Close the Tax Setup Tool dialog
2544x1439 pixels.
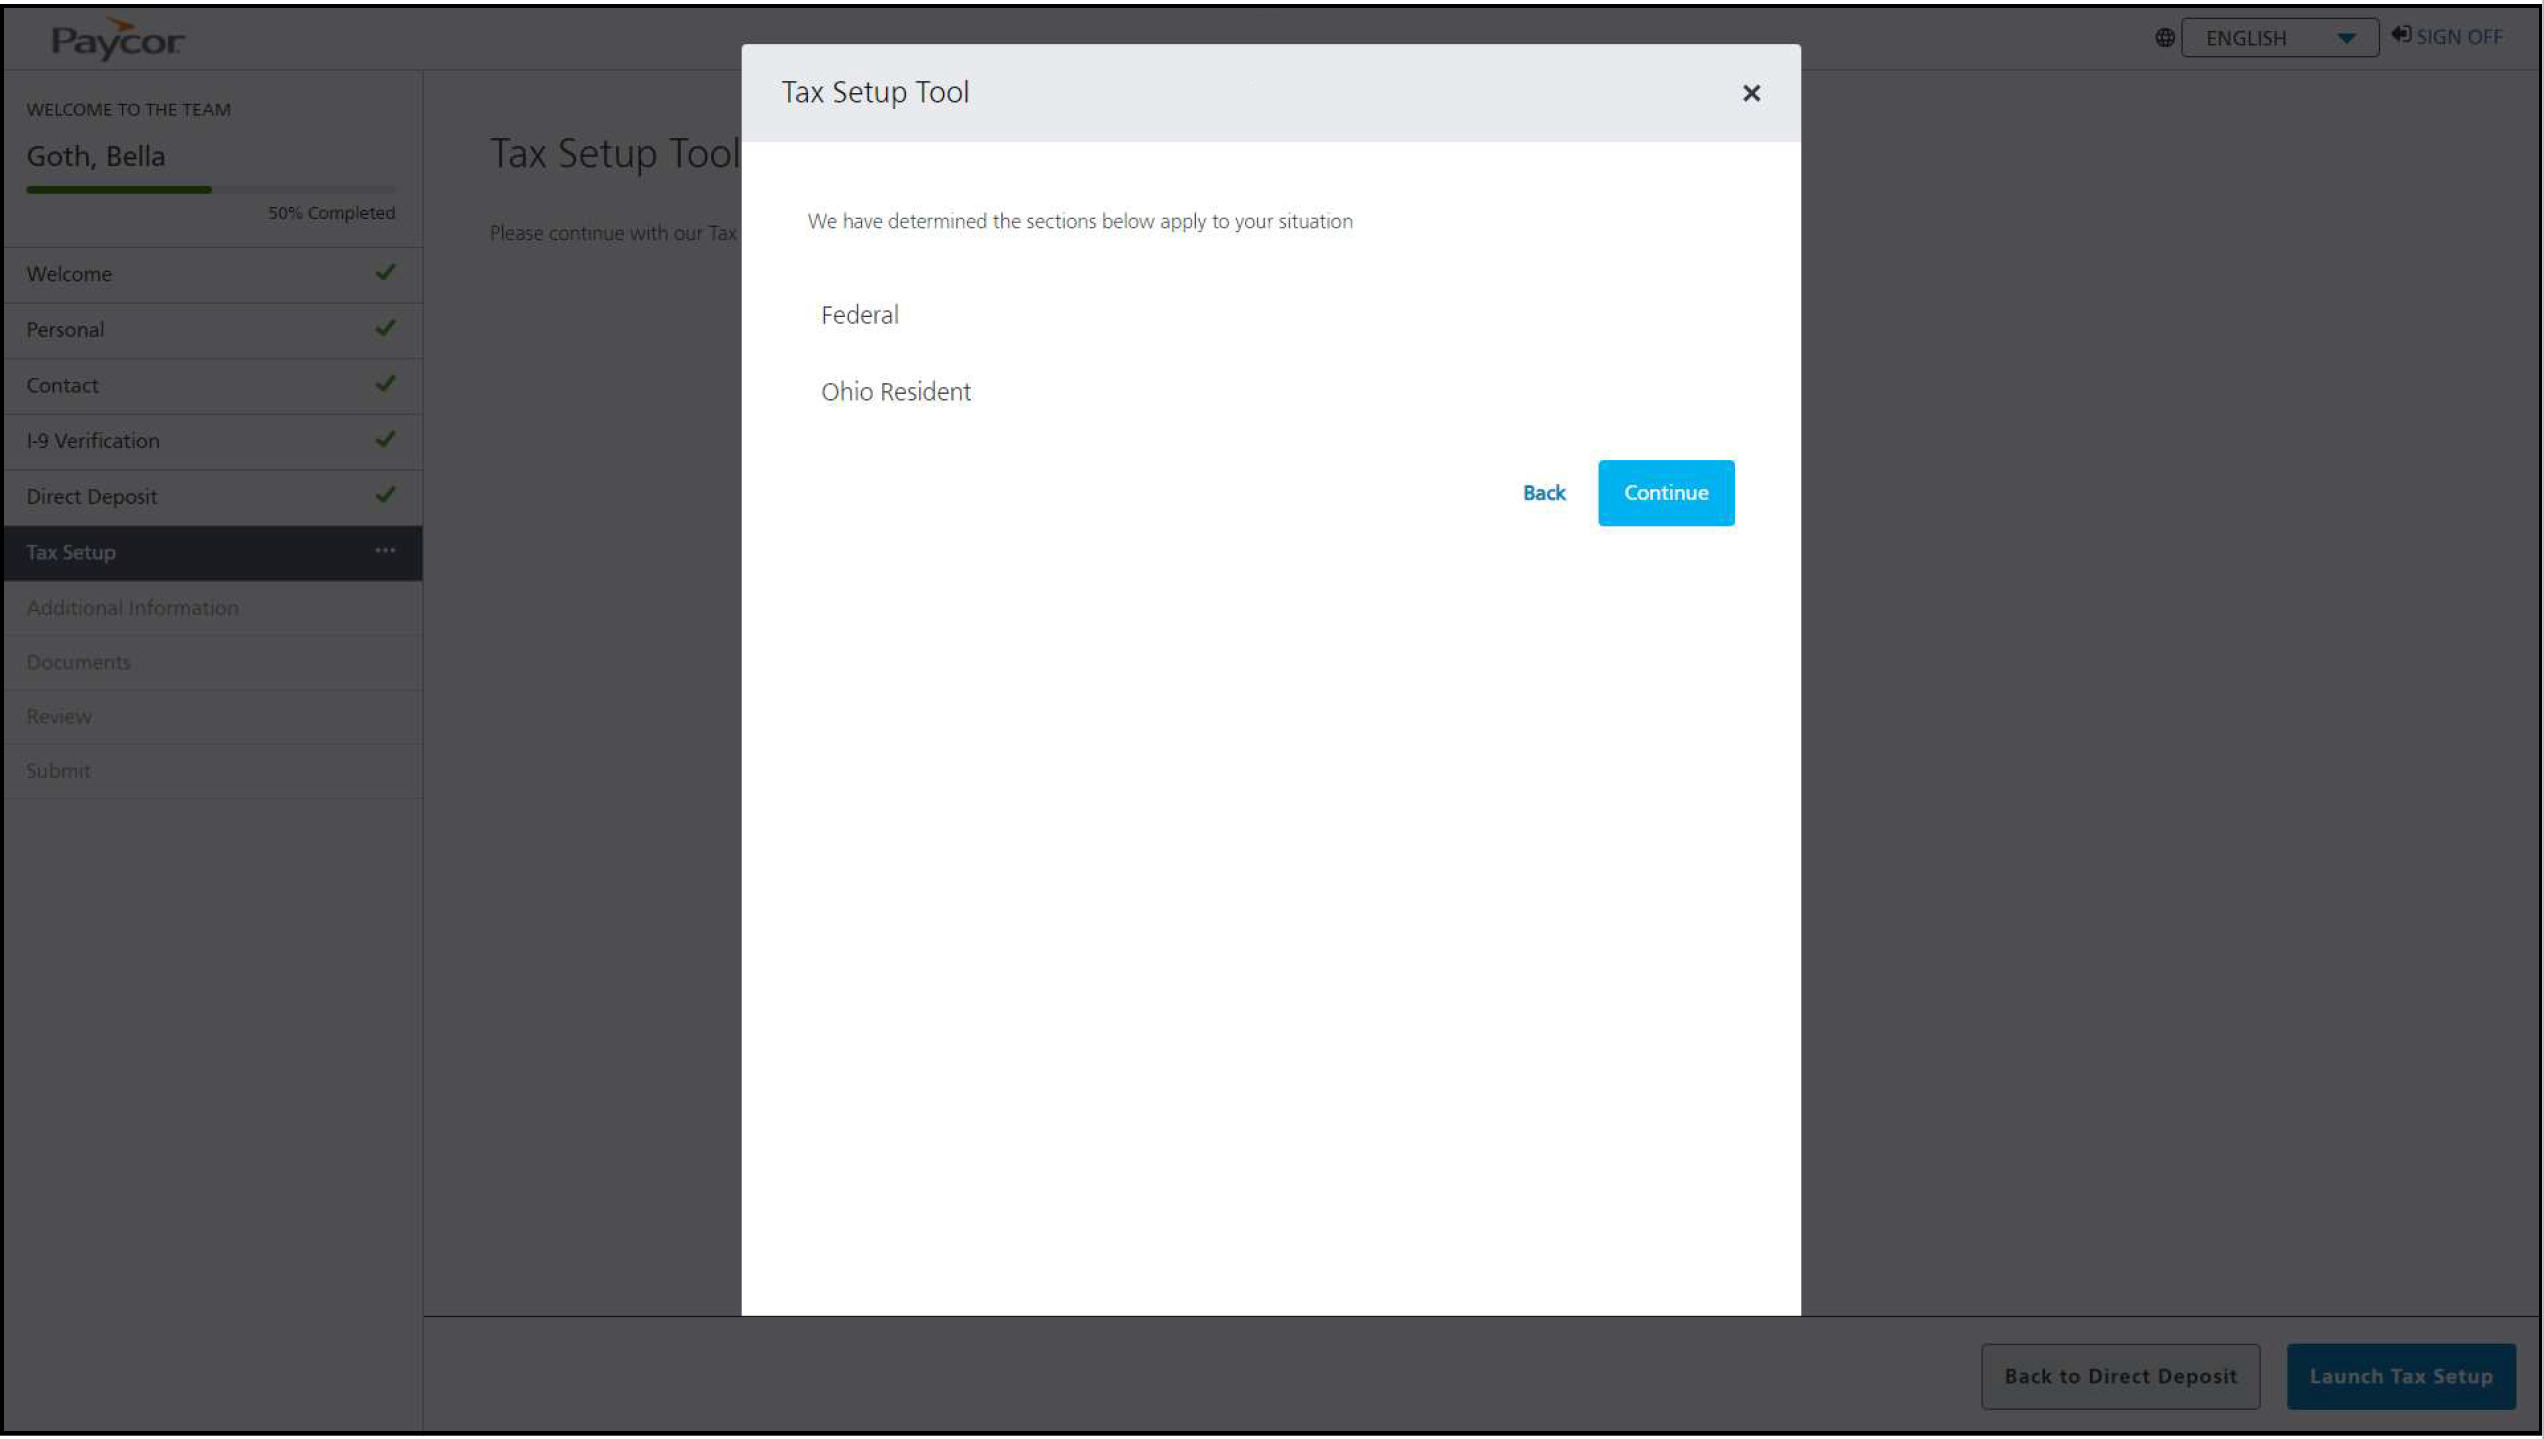tap(1750, 93)
